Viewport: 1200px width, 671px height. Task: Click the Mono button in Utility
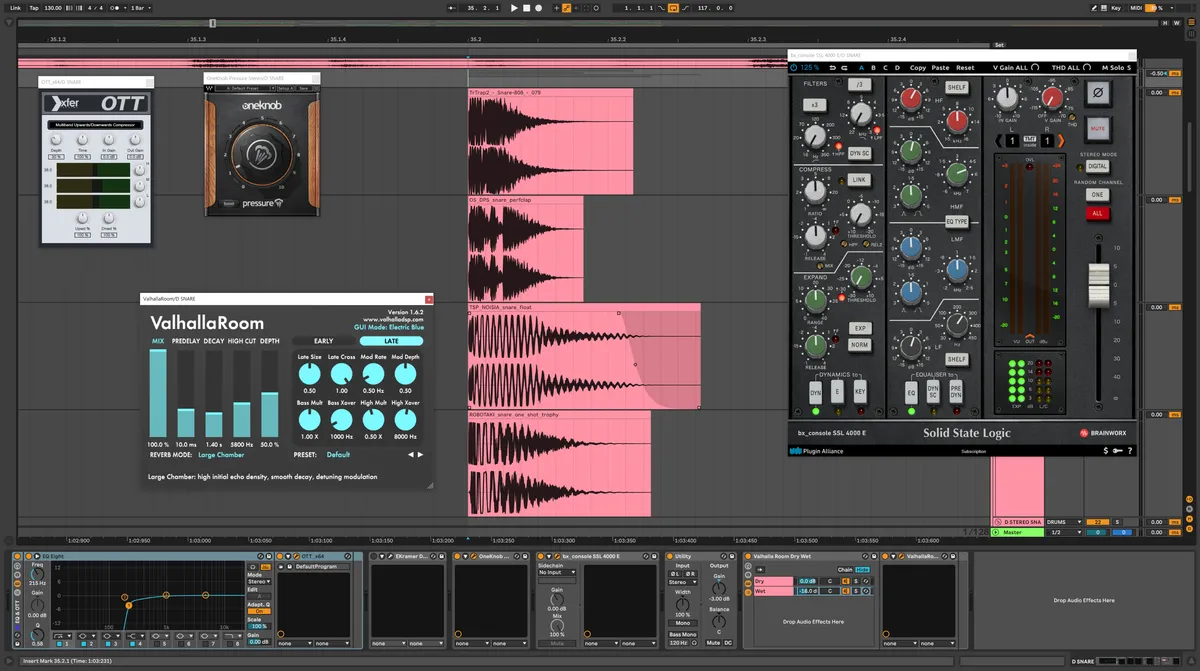click(682, 623)
